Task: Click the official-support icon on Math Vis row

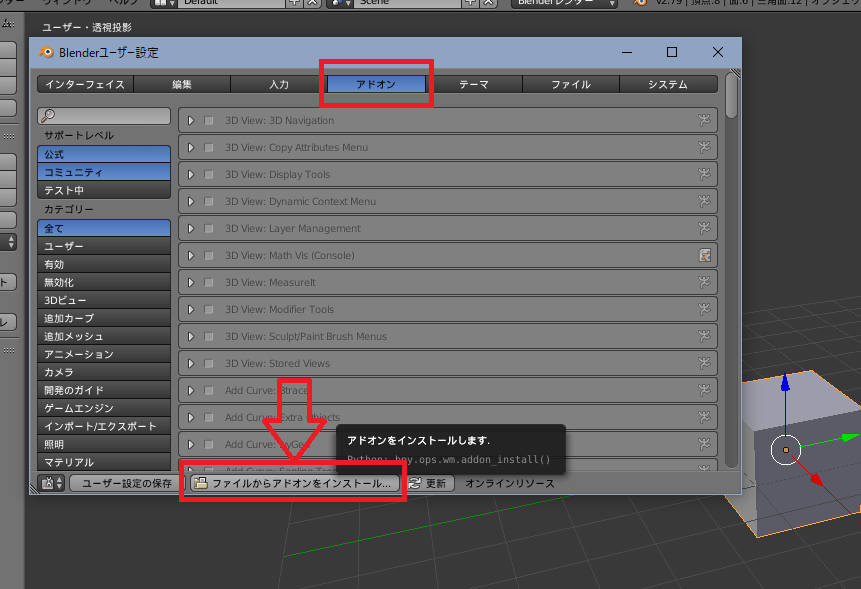Action: coord(705,255)
